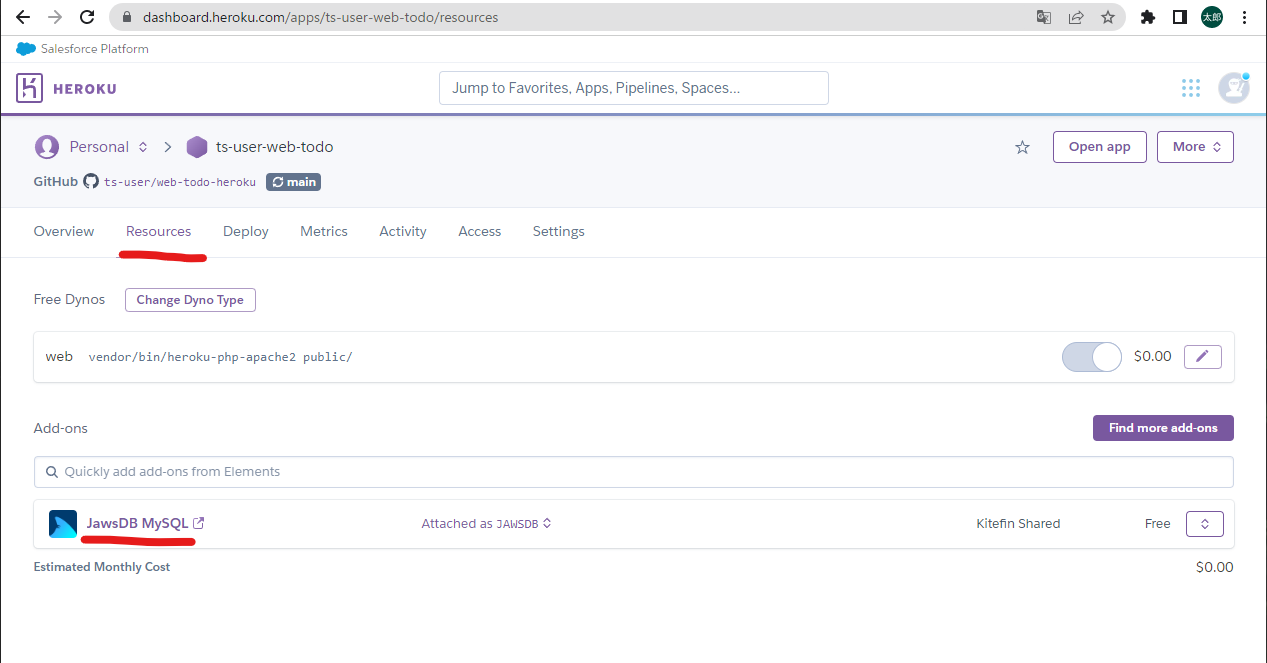Image resolution: width=1267 pixels, height=663 pixels.
Task: Go forward in browser history
Action: [55, 17]
